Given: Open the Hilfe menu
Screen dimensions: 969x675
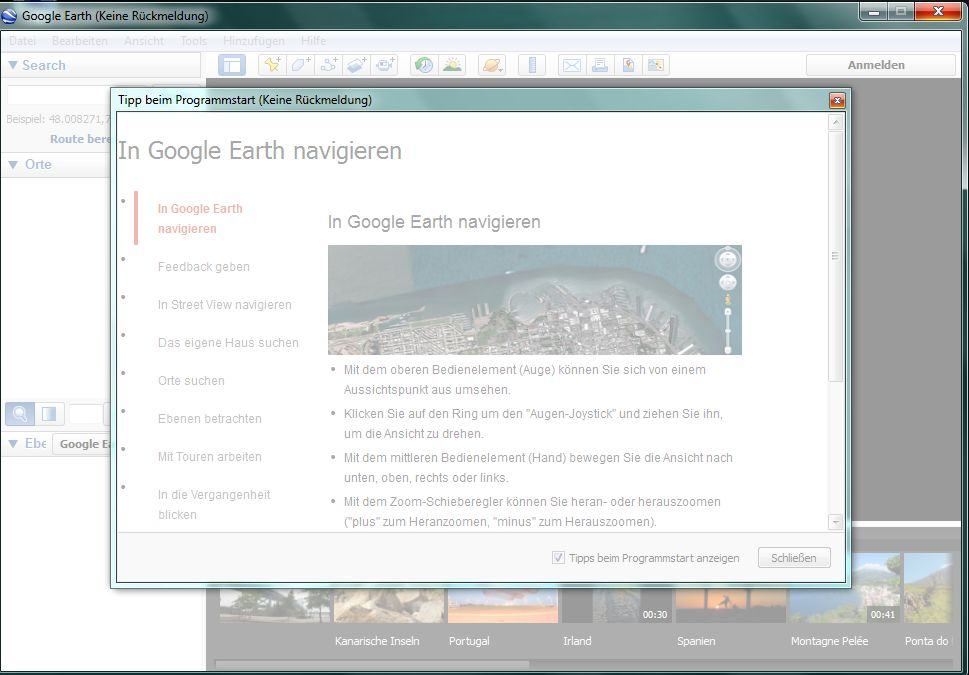Looking at the screenshot, I should pos(313,41).
